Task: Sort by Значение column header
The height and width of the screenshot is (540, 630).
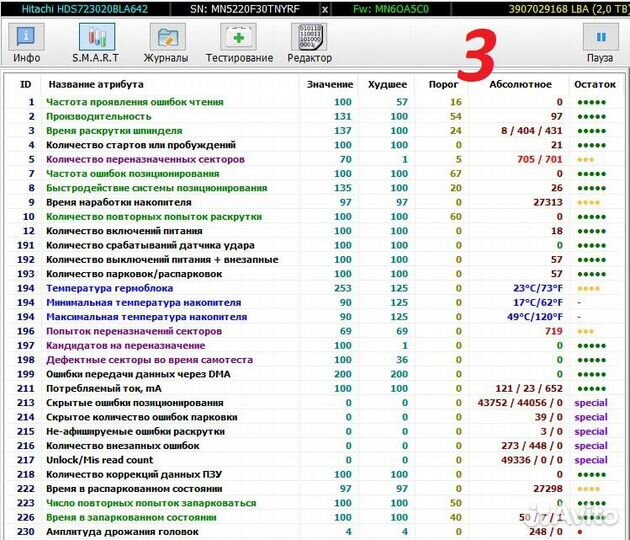Action: [x=329, y=84]
